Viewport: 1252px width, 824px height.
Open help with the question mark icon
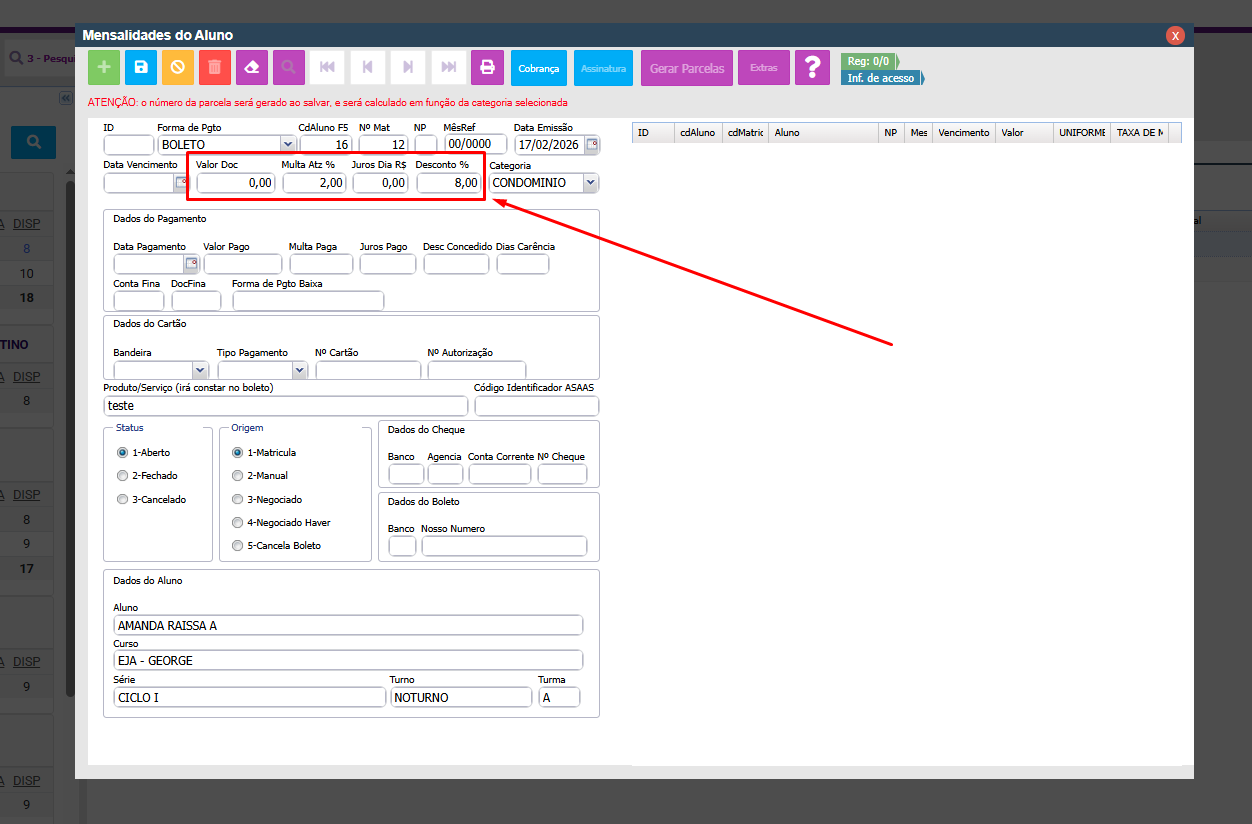tap(812, 68)
